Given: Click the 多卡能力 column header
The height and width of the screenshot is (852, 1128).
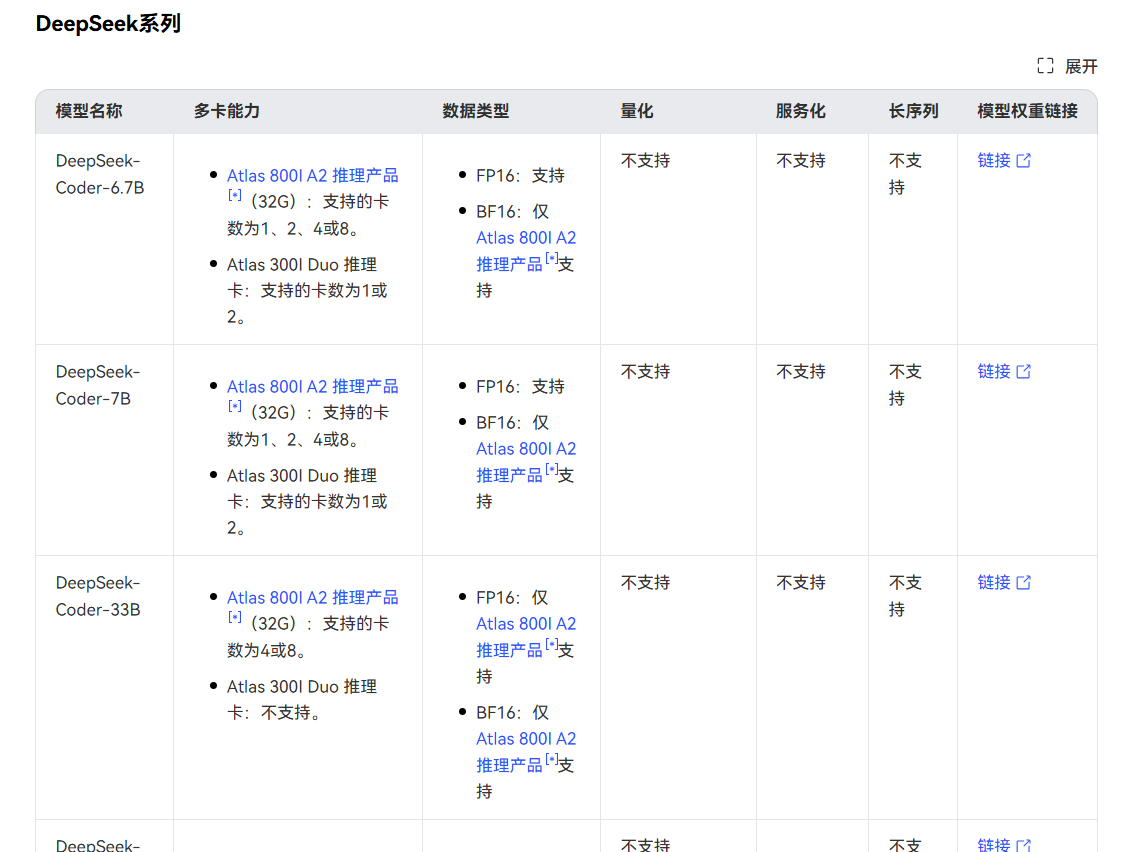Looking at the screenshot, I should click(x=227, y=111).
